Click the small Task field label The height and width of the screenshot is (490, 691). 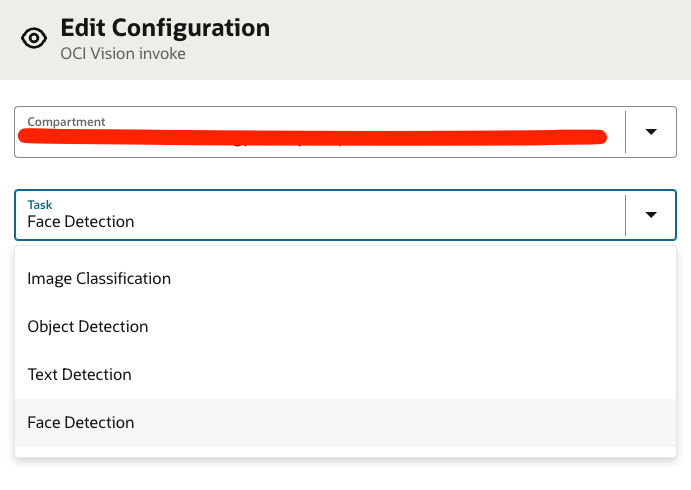40,204
